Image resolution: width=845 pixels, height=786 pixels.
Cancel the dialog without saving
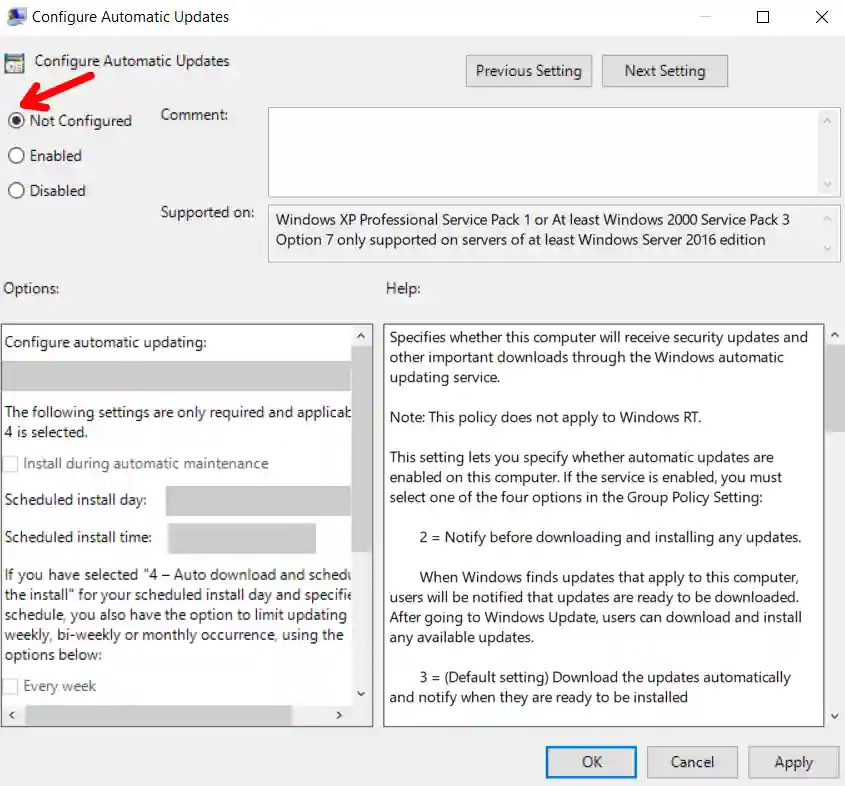pyautogui.click(x=692, y=761)
